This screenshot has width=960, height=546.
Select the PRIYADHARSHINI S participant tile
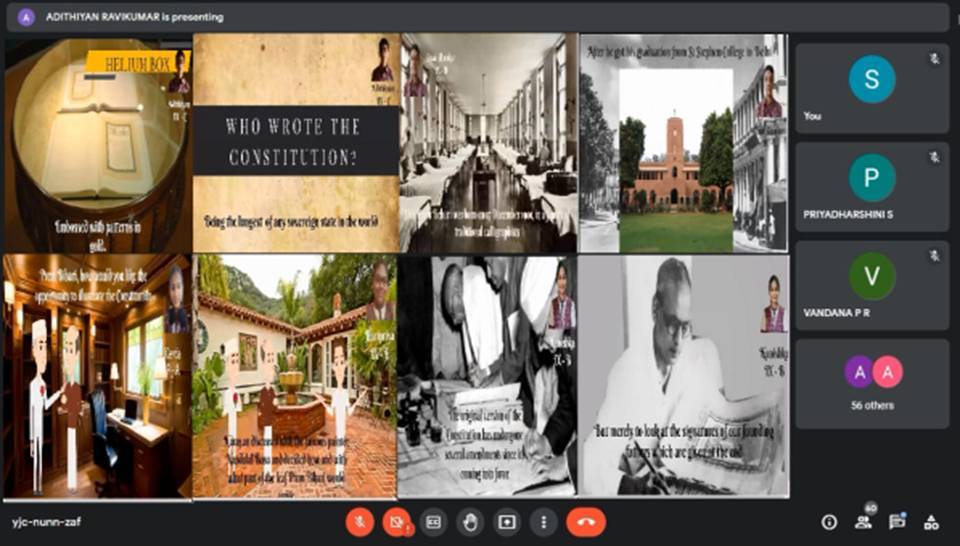[872, 187]
